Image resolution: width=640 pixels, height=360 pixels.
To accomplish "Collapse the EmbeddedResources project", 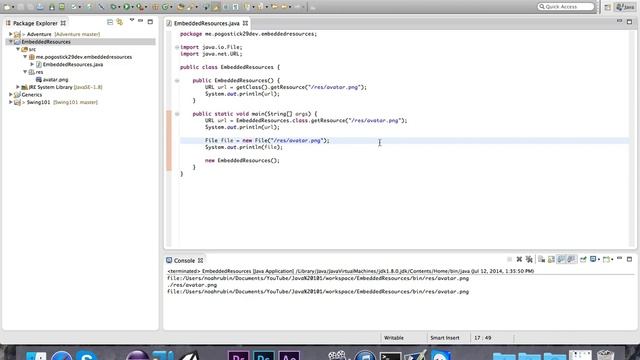I will (x=11, y=42).
